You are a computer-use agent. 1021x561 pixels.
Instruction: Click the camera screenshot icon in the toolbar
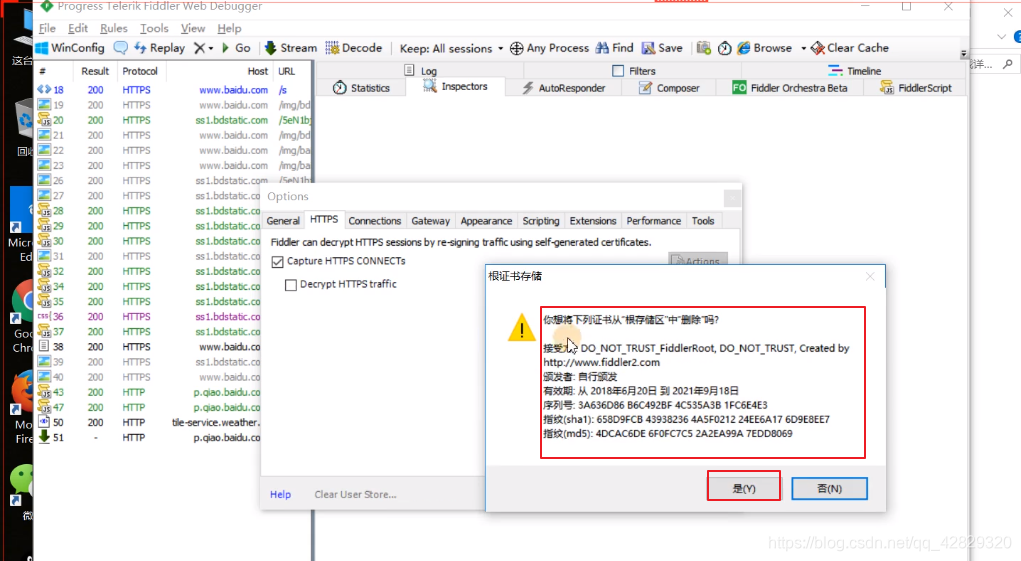[x=704, y=48]
